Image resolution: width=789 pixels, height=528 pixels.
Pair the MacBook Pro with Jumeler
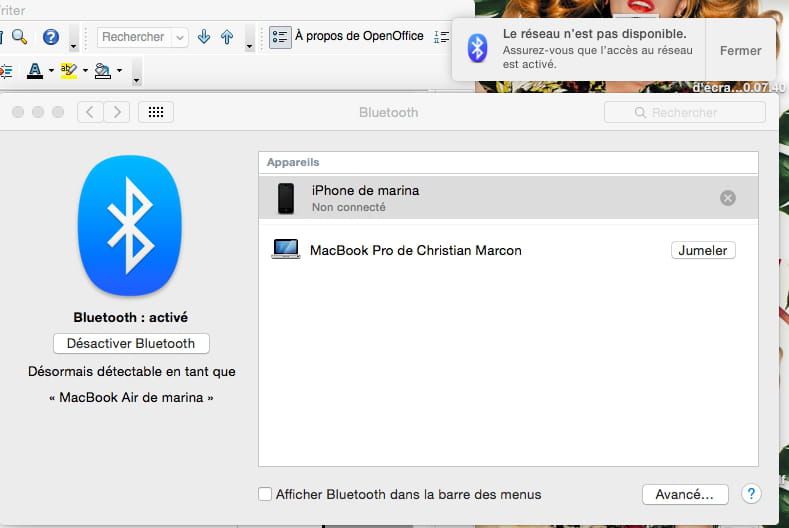703,250
